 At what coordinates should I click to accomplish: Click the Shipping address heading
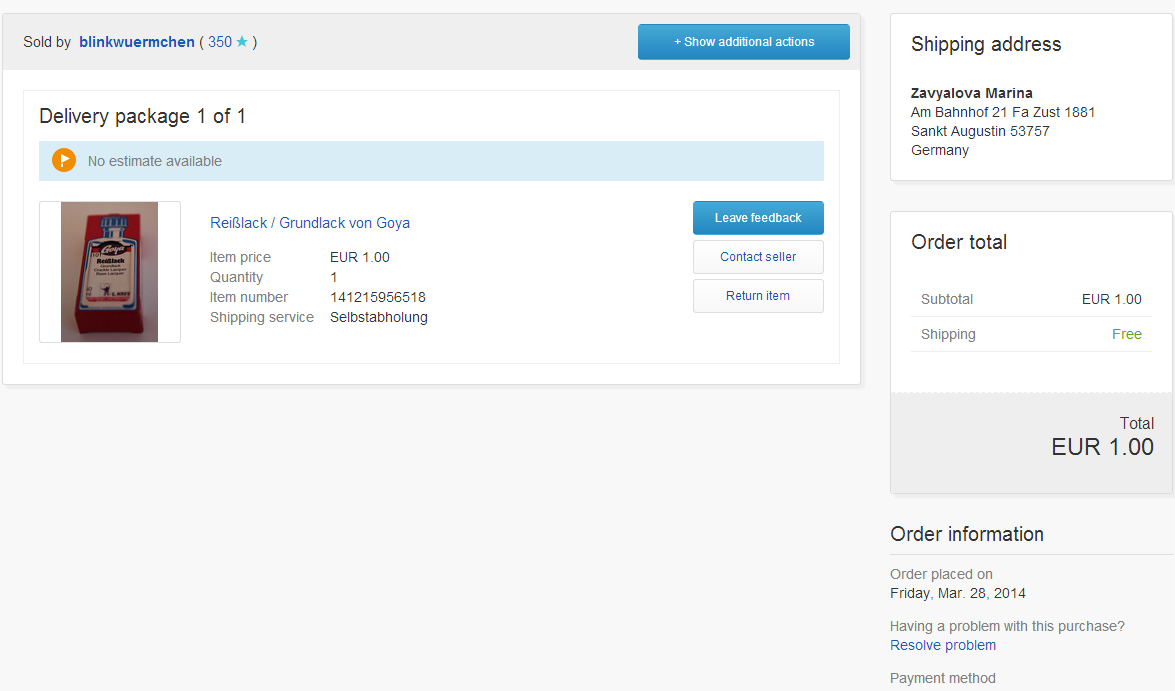click(x=986, y=44)
